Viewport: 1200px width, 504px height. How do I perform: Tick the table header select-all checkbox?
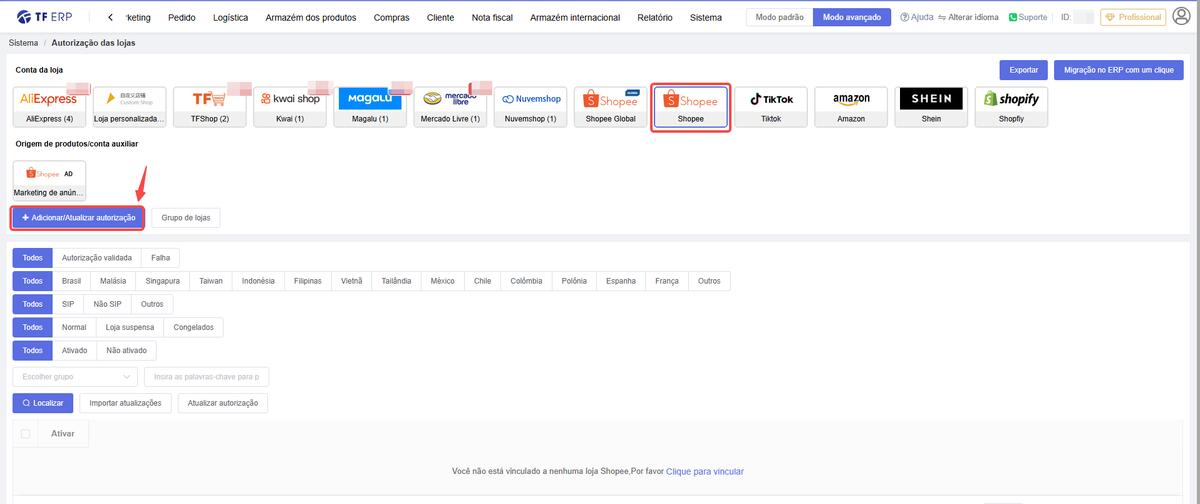pyautogui.click(x=25, y=433)
